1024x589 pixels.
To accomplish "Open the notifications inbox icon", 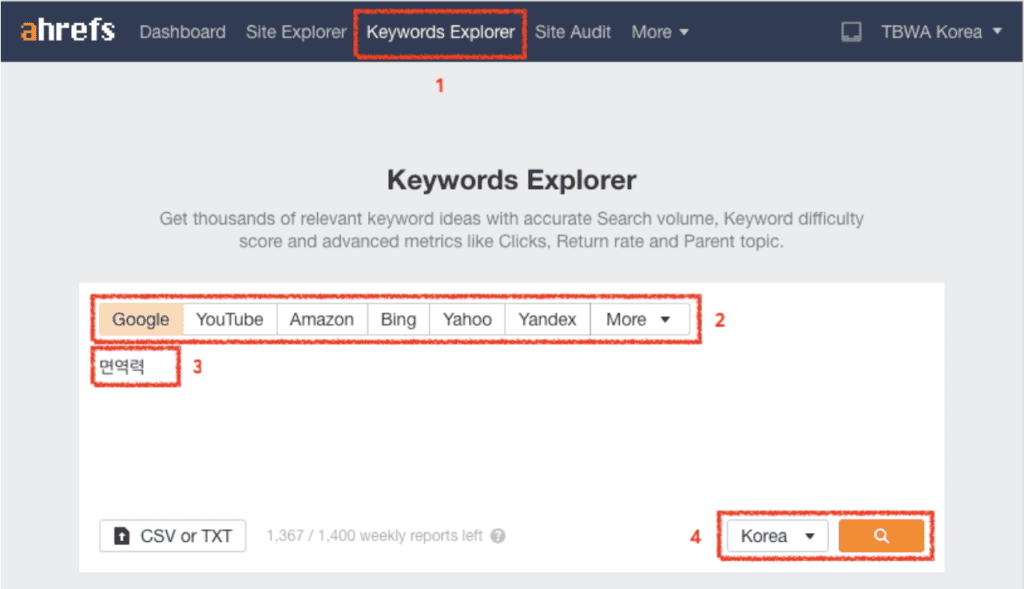I will pyautogui.click(x=850, y=31).
